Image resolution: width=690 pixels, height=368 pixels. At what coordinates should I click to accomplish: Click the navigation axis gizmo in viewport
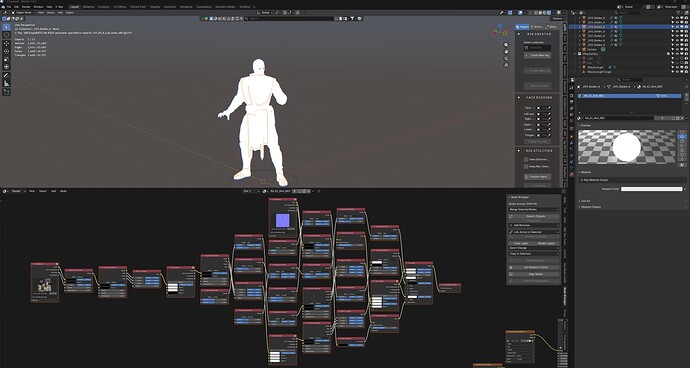(x=499, y=32)
